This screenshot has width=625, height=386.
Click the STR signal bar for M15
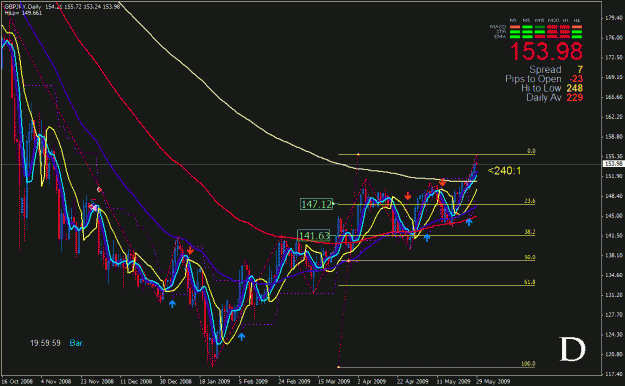(x=540, y=32)
